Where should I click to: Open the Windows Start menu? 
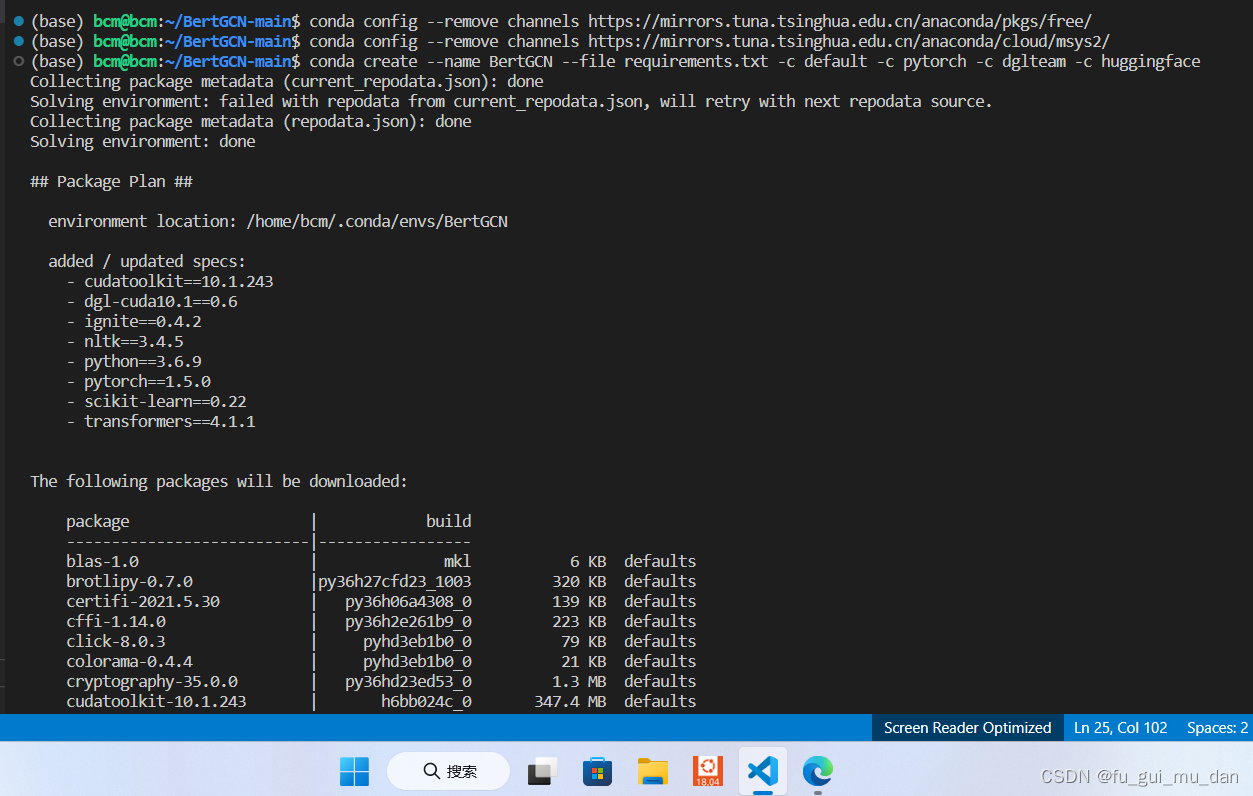pos(354,771)
